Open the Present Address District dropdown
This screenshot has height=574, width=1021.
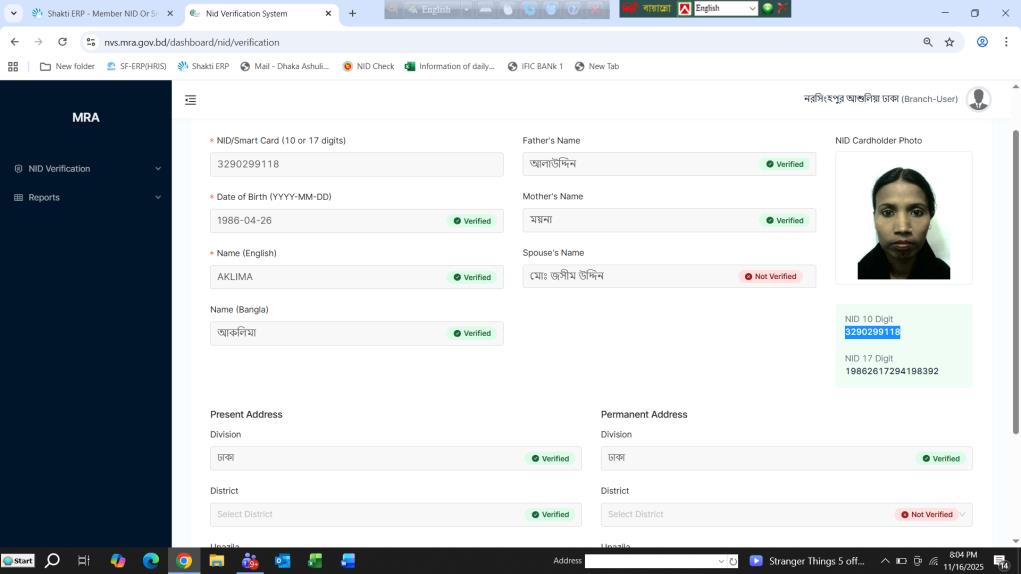coord(395,514)
